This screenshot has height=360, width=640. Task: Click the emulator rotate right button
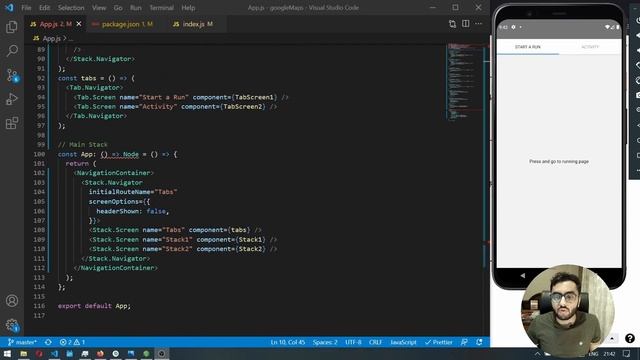point(638,80)
